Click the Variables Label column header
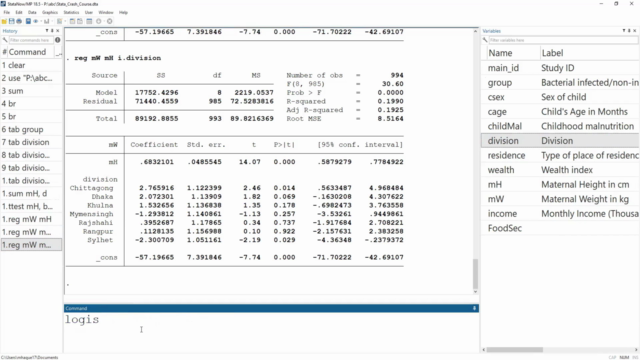The height and width of the screenshot is (360, 640). click(x=552, y=53)
